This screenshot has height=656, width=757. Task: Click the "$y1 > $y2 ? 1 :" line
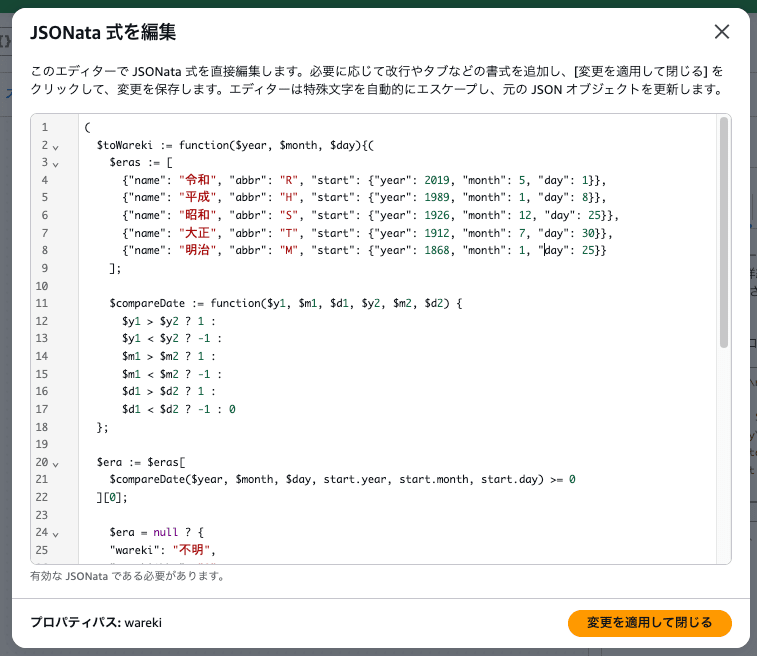(168, 321)
